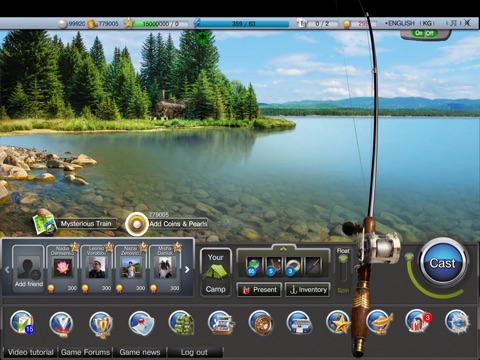Click the pearl currency icon in top bar
480x360 pixels.
pos(62,24)
